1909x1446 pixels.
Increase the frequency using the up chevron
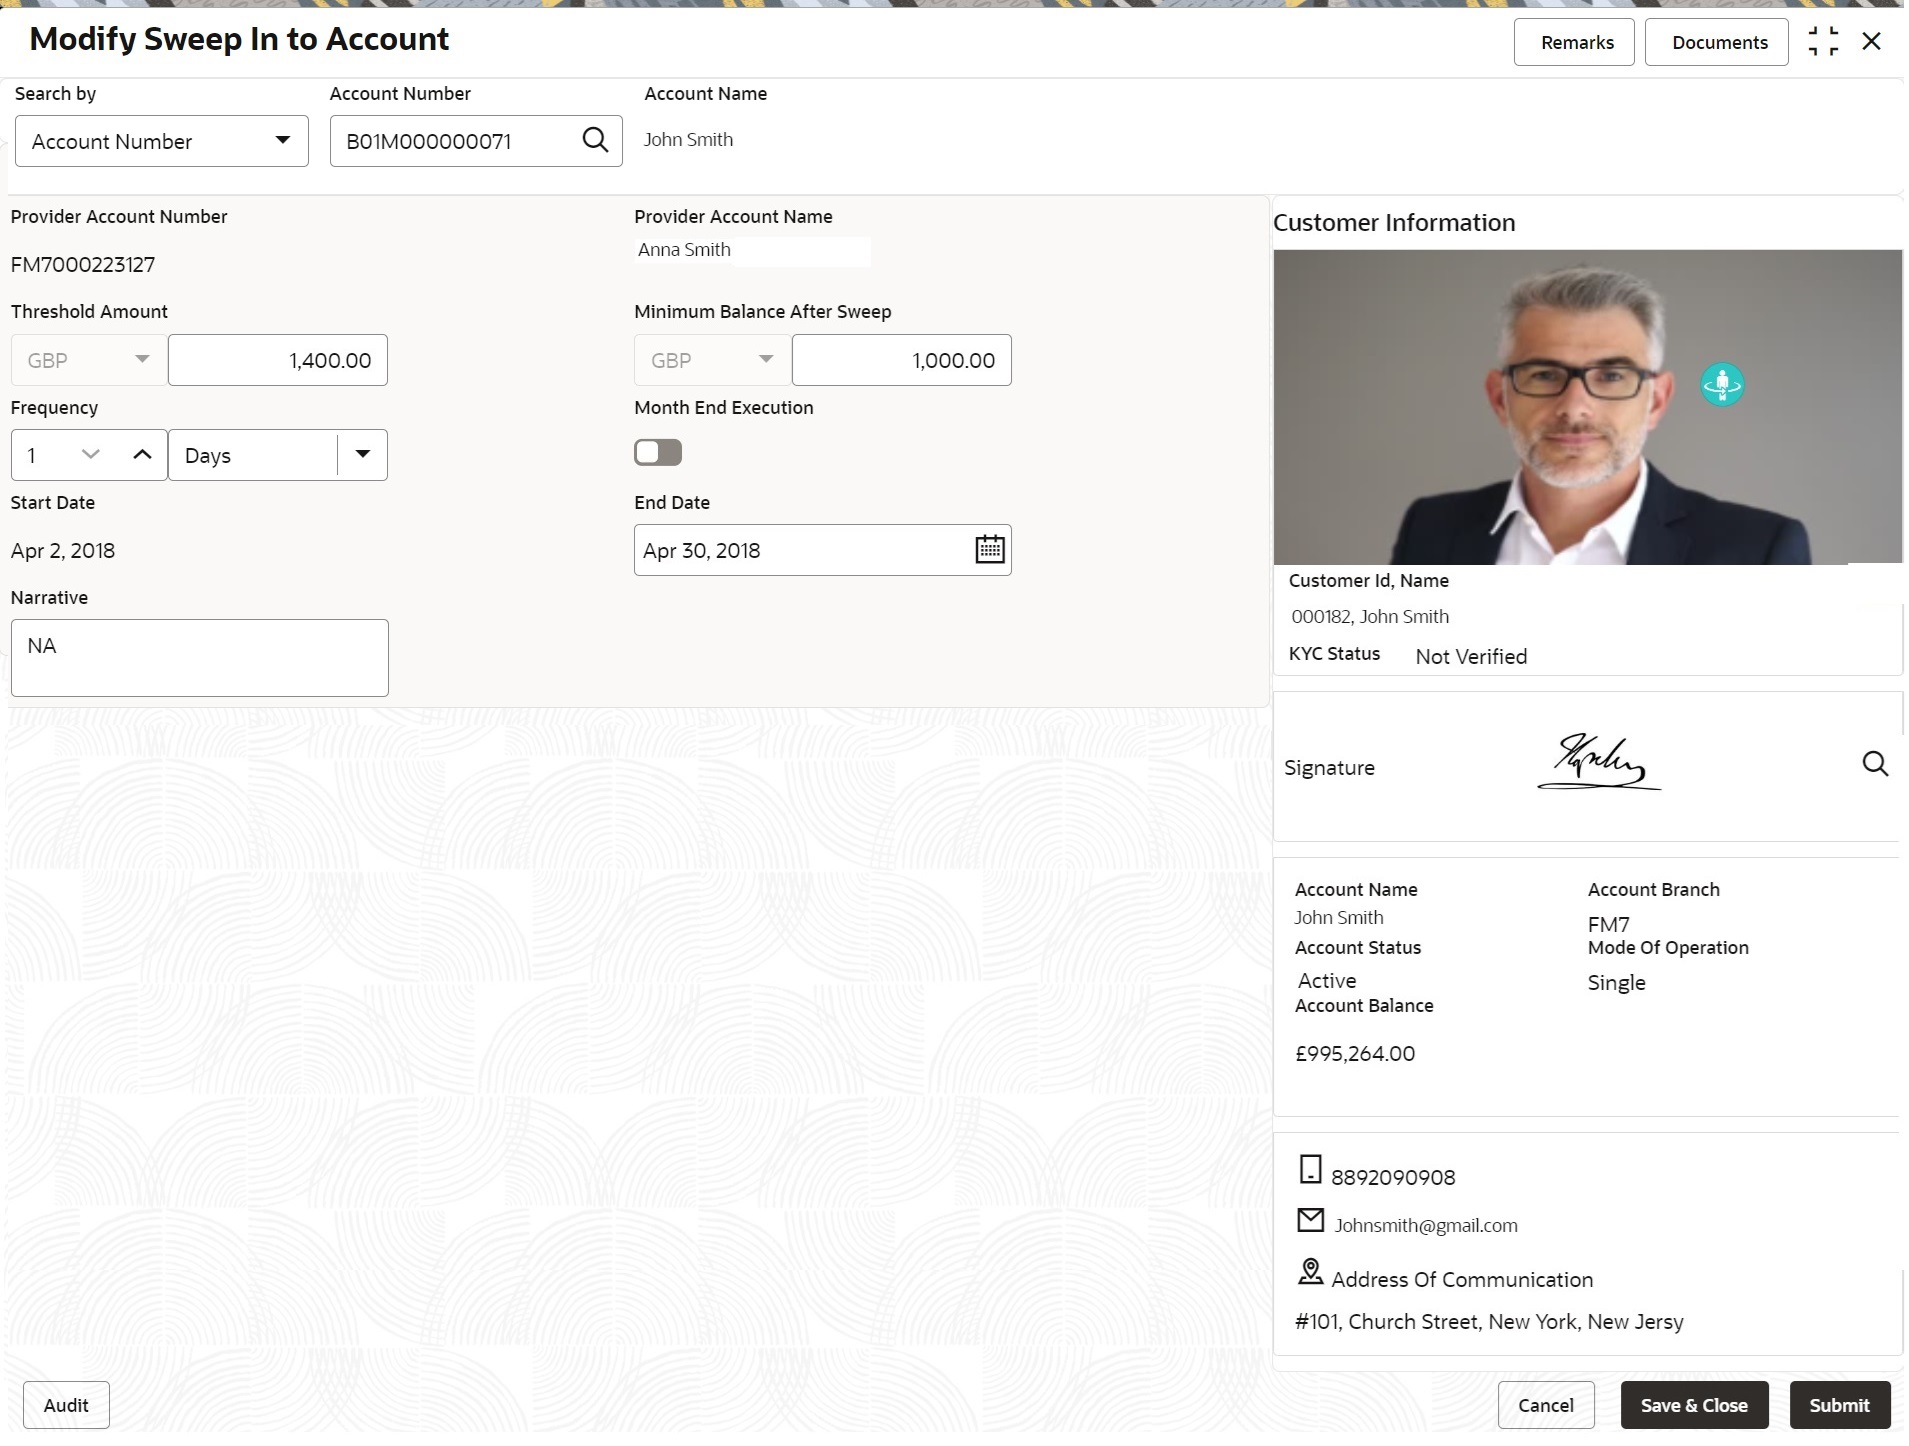[142, 455]
